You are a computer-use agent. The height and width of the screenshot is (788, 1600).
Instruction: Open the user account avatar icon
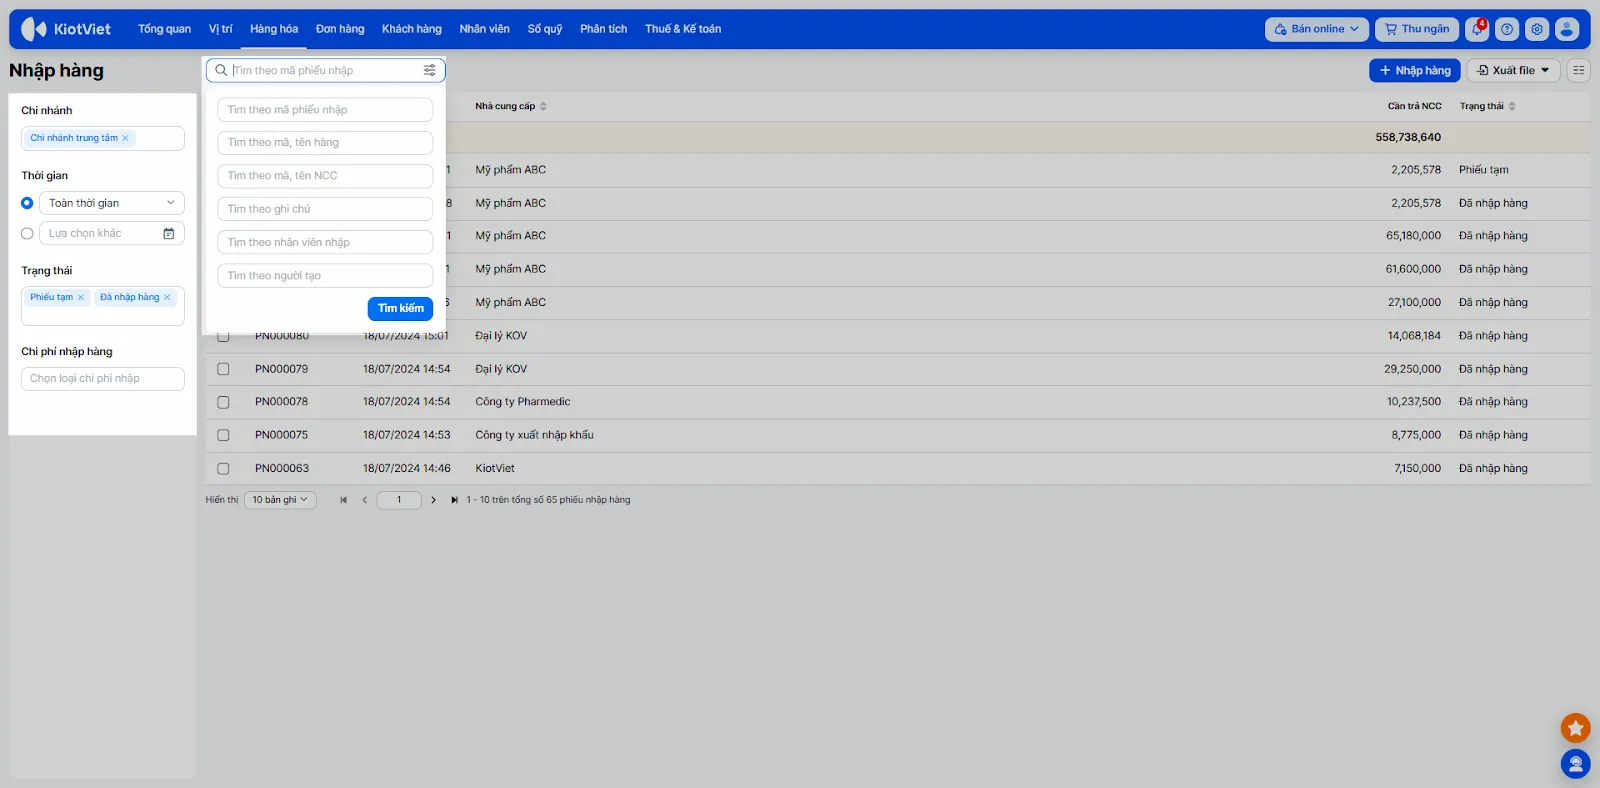click(x=1567, y=29)
